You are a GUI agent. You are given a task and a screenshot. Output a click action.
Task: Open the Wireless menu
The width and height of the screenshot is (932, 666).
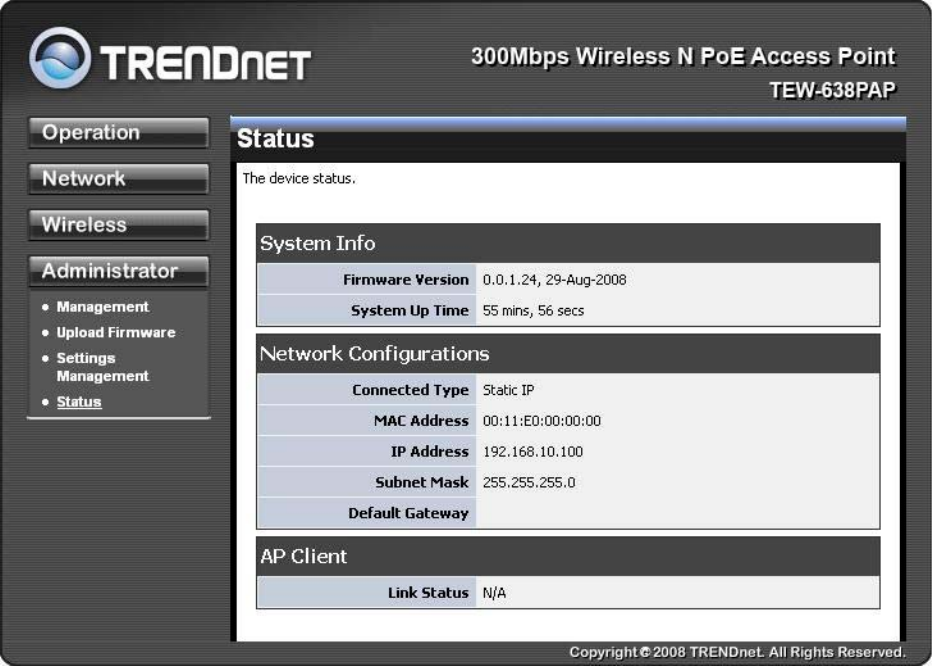tap(118, 225)
